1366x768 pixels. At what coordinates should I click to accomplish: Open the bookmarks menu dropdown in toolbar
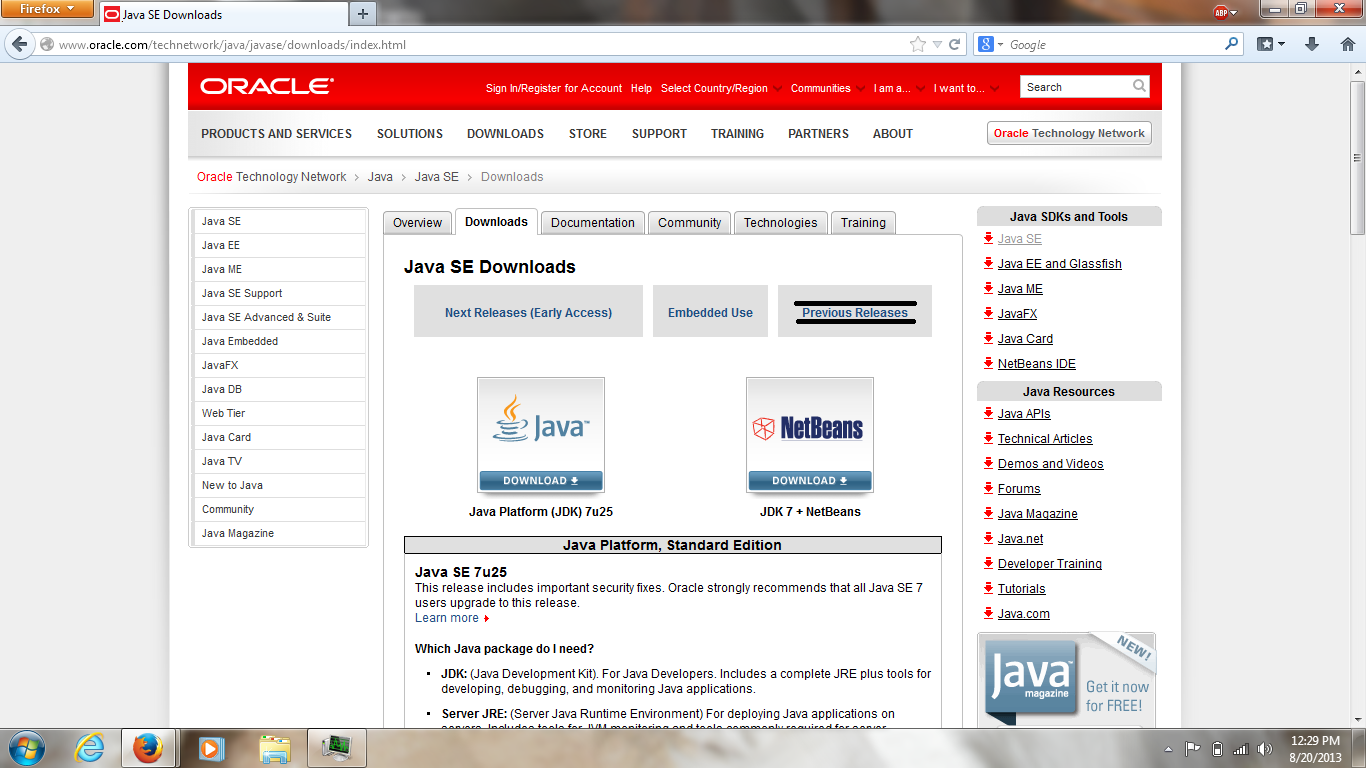coord(1272,44)
